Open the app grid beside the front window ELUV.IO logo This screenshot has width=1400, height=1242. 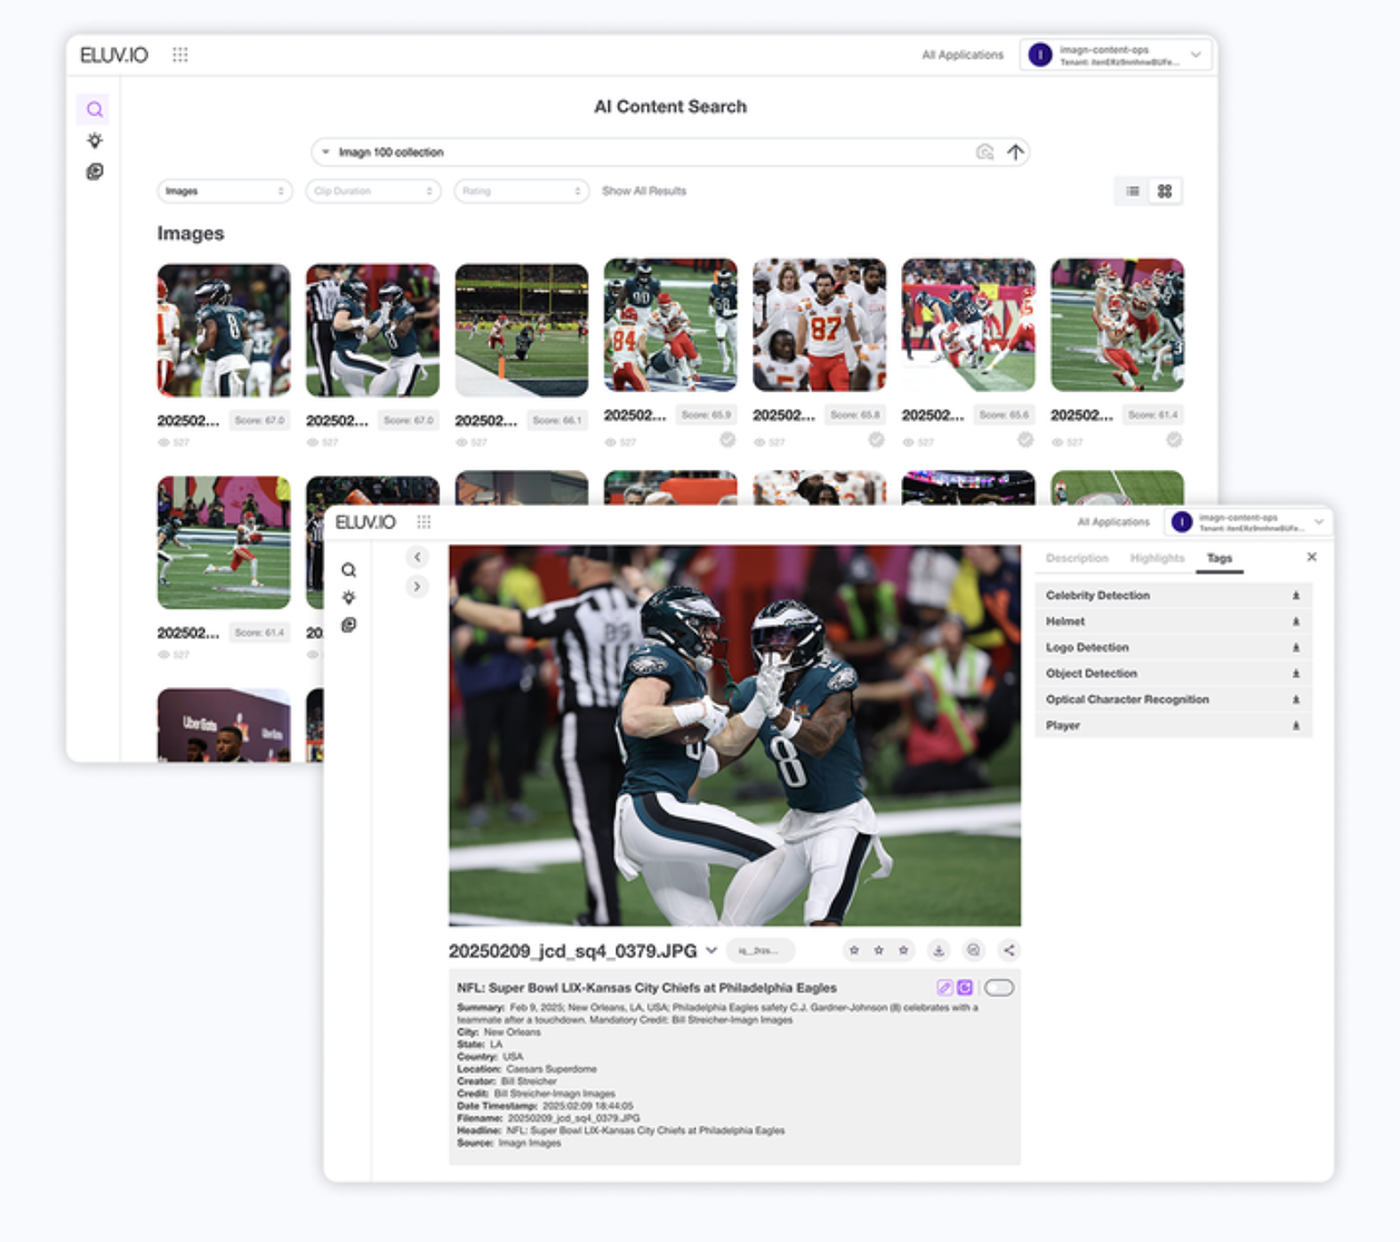coord(424,522)
